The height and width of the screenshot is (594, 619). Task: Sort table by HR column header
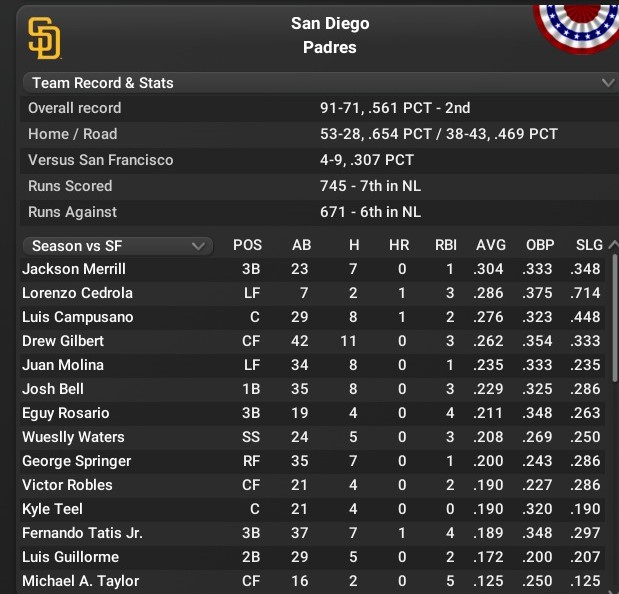click(x=399, y=245)
